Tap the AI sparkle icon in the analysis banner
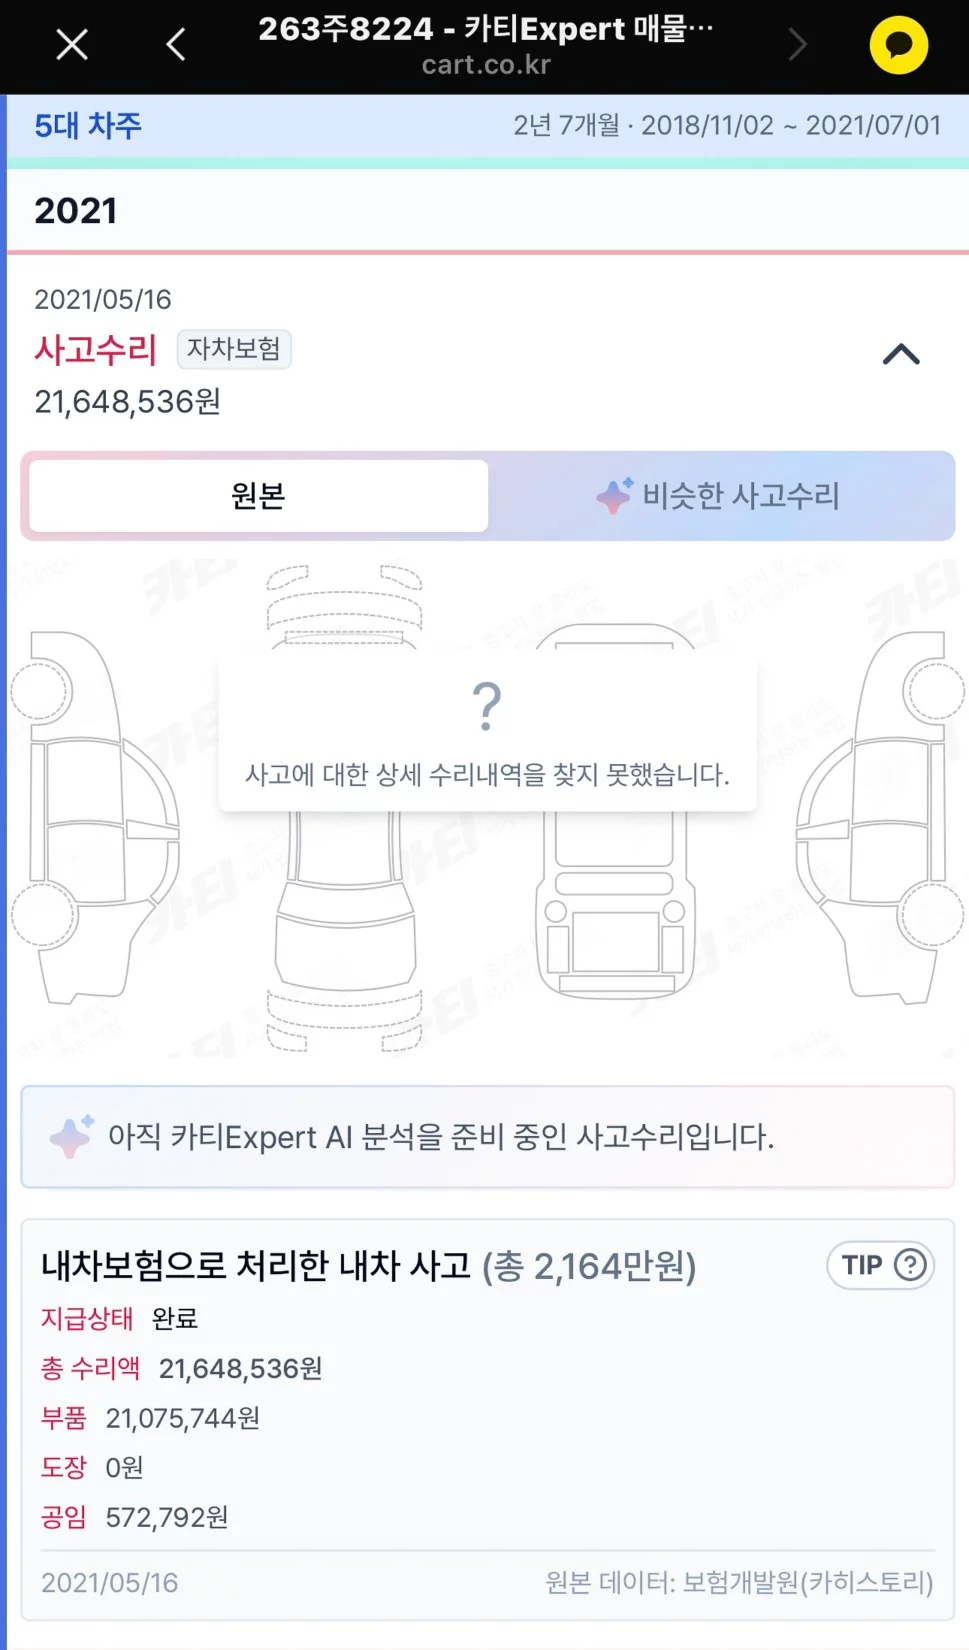Viewport: 969px width, 1650px height. pos(72,1137)
